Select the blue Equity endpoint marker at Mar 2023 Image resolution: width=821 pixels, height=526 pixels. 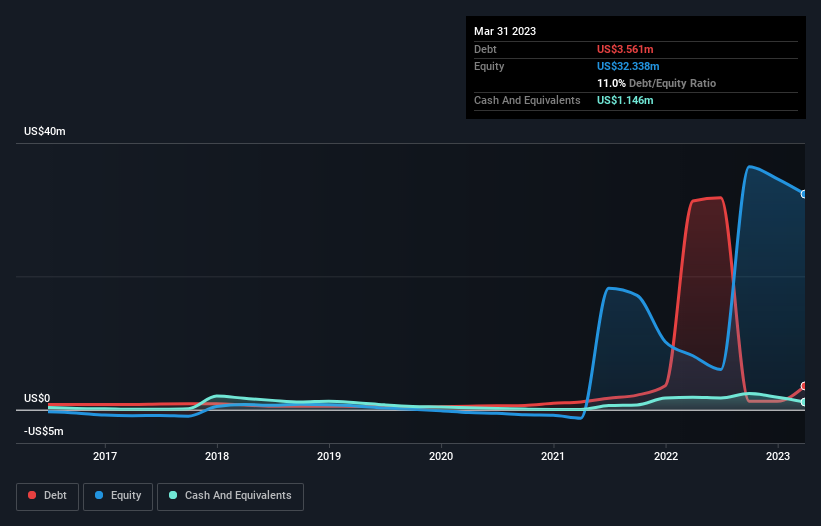[804, 194]
